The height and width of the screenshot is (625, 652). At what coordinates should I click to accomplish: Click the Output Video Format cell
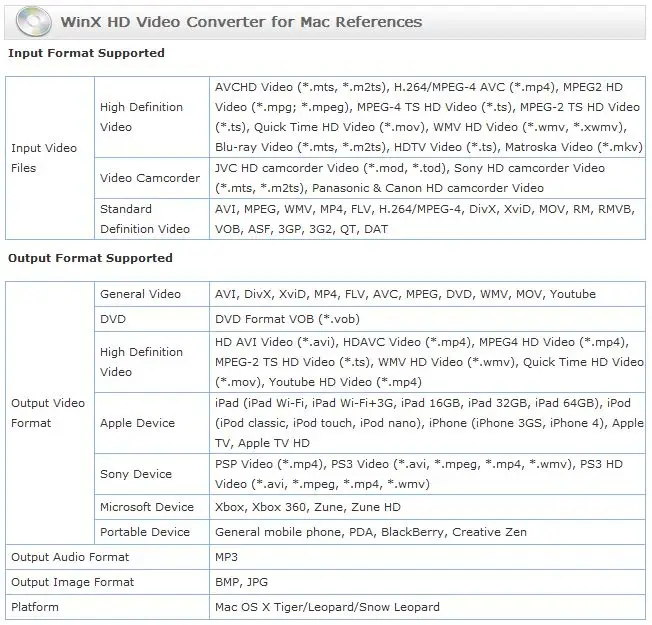pos(44,413)
